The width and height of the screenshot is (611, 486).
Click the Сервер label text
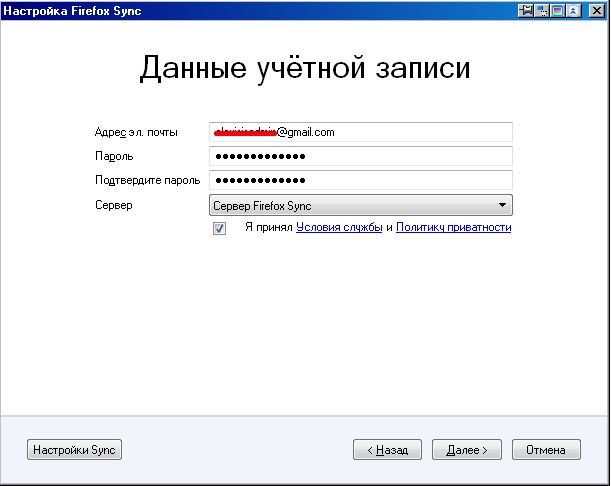[114, 205]
